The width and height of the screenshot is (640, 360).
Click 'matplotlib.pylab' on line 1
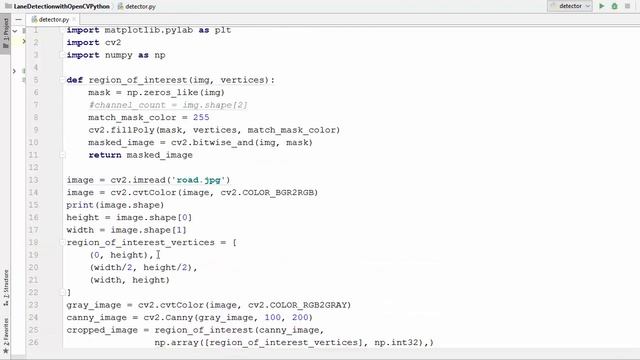click(x=149, y=30)
